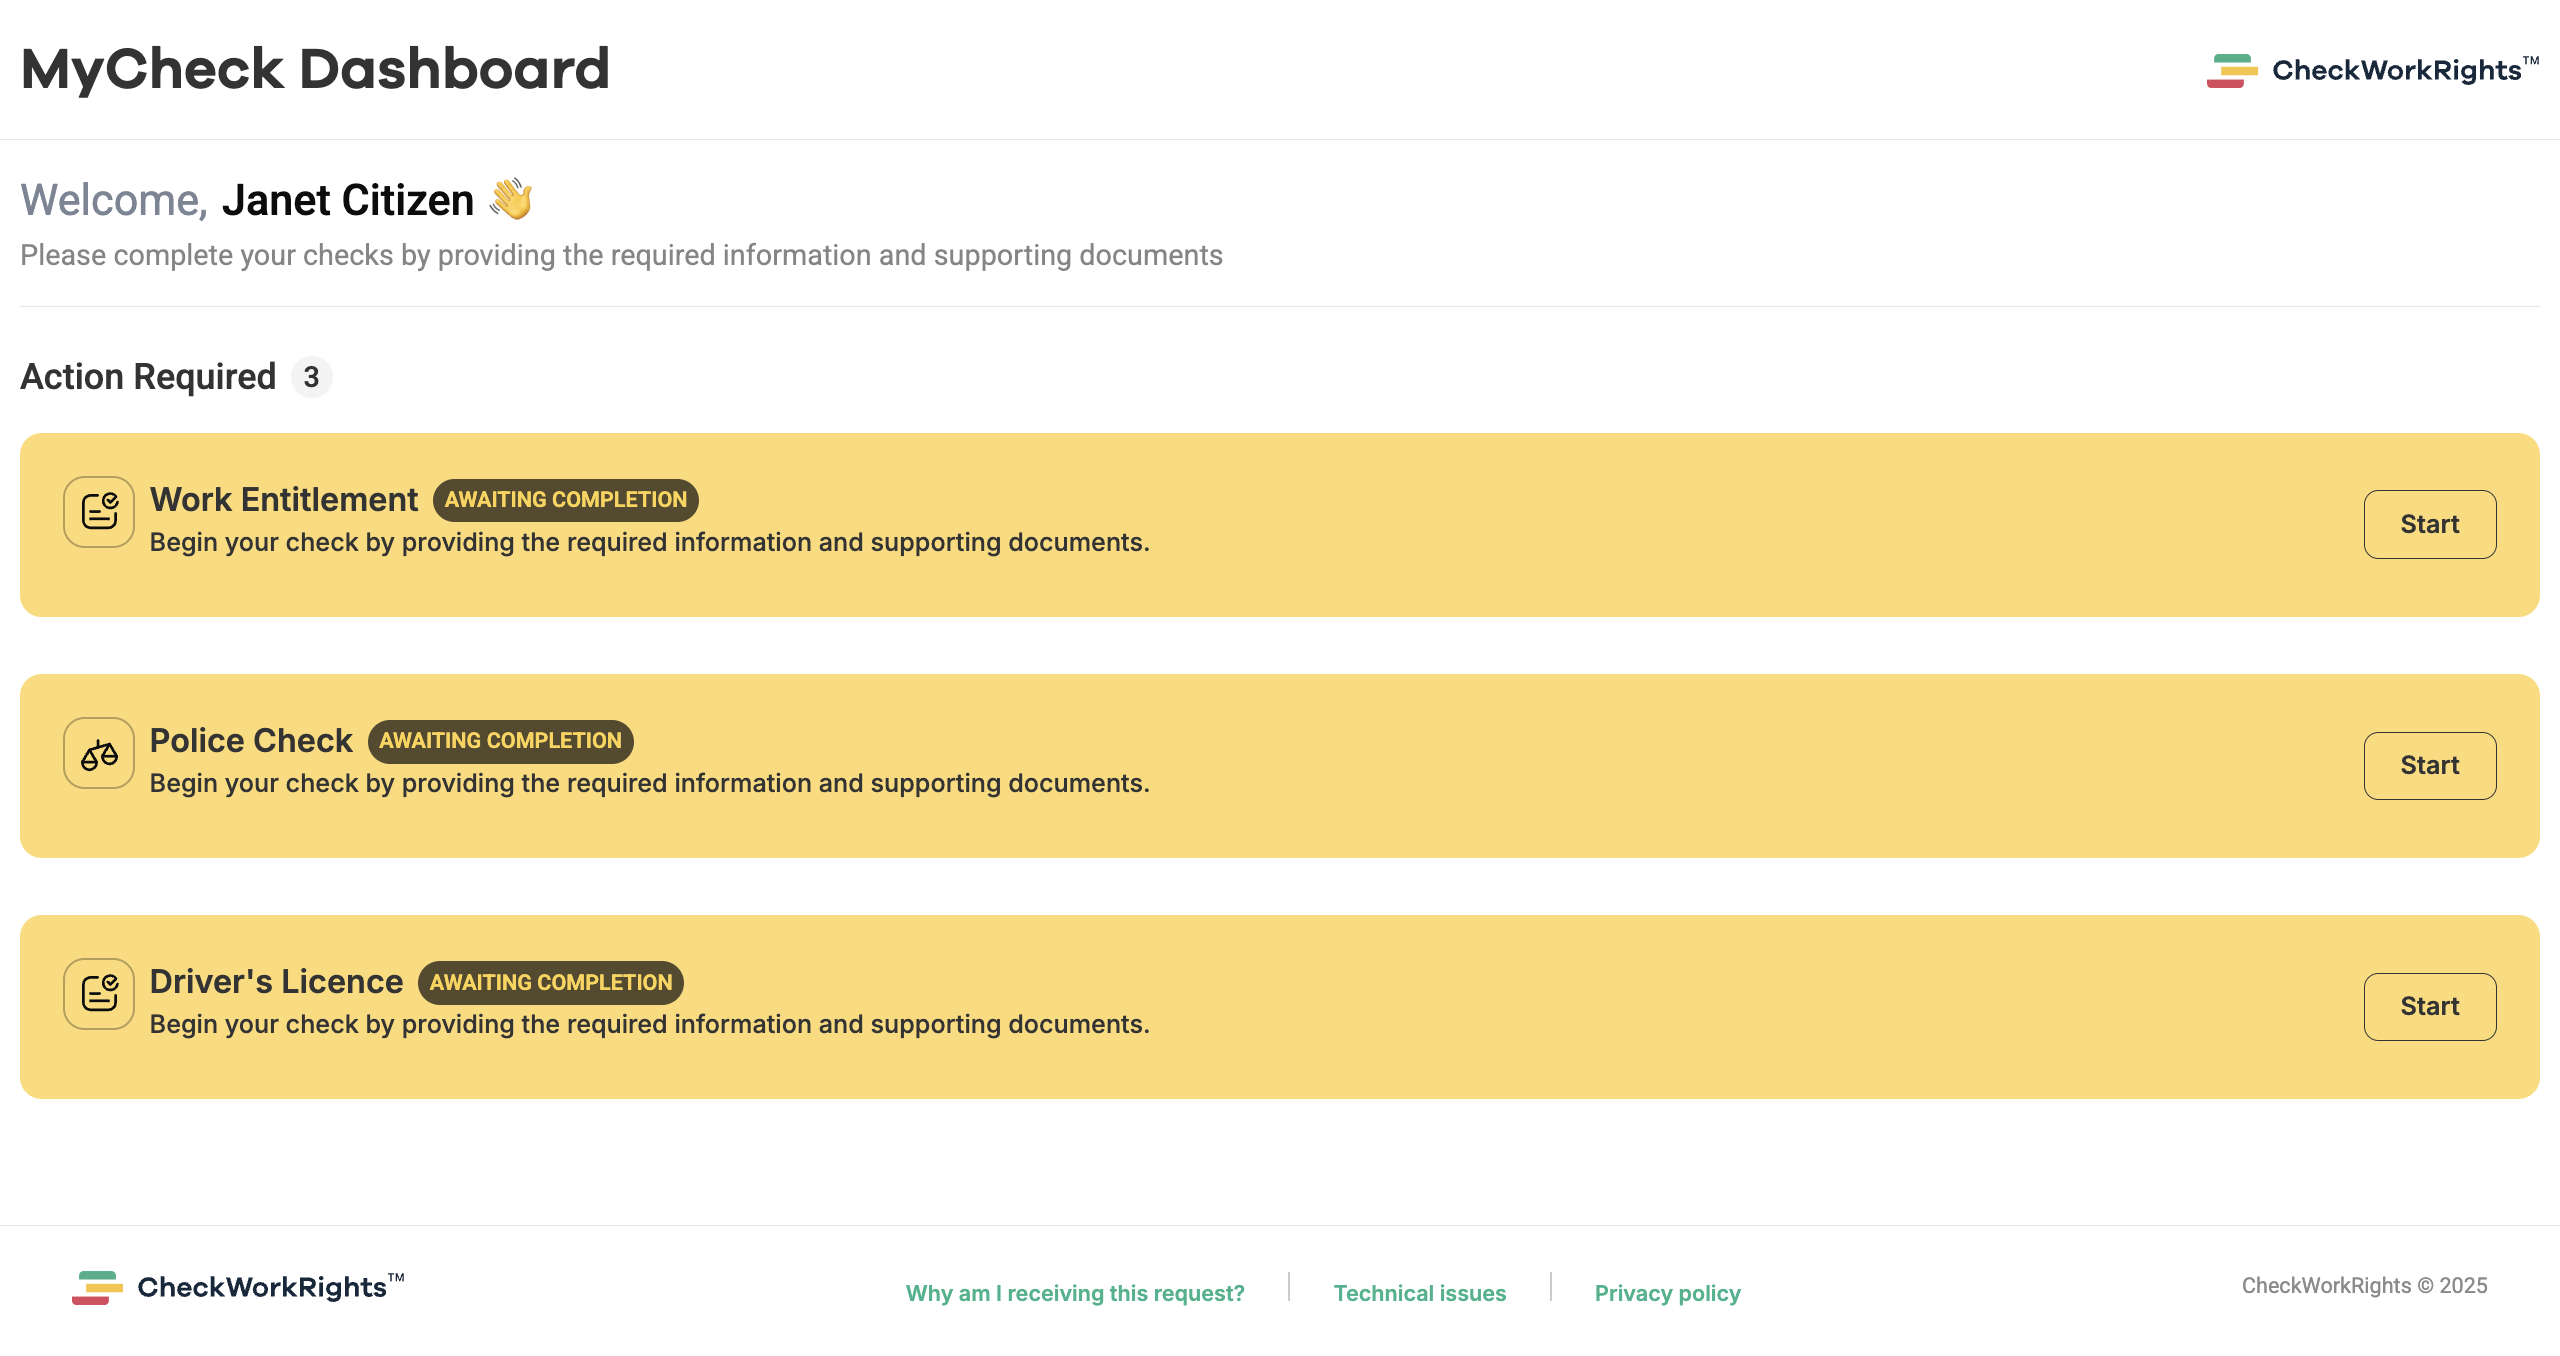The width and height of the screenshot is (2560, 1356).
Task: Click the MyCheck Dashboard heading
Action: [315, 69]
